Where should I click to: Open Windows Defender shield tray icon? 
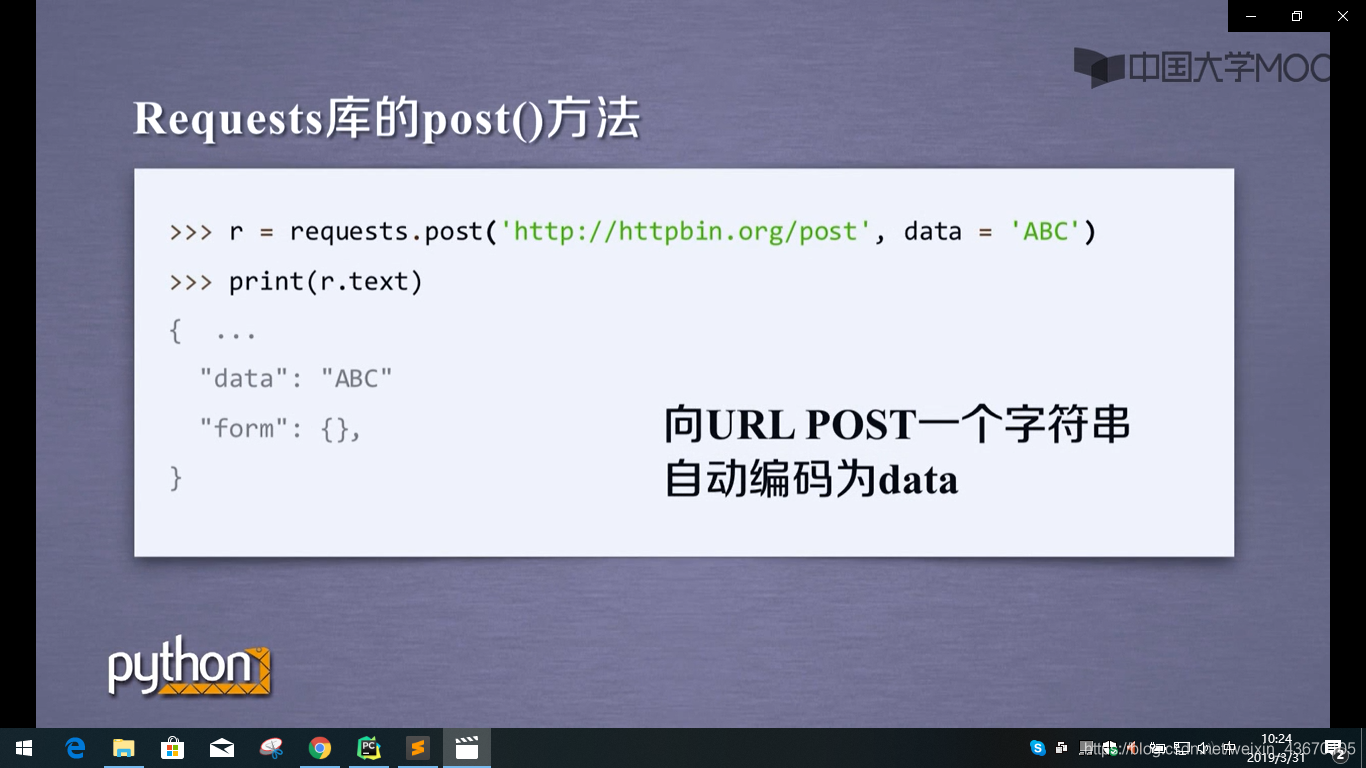point(1110,748)
